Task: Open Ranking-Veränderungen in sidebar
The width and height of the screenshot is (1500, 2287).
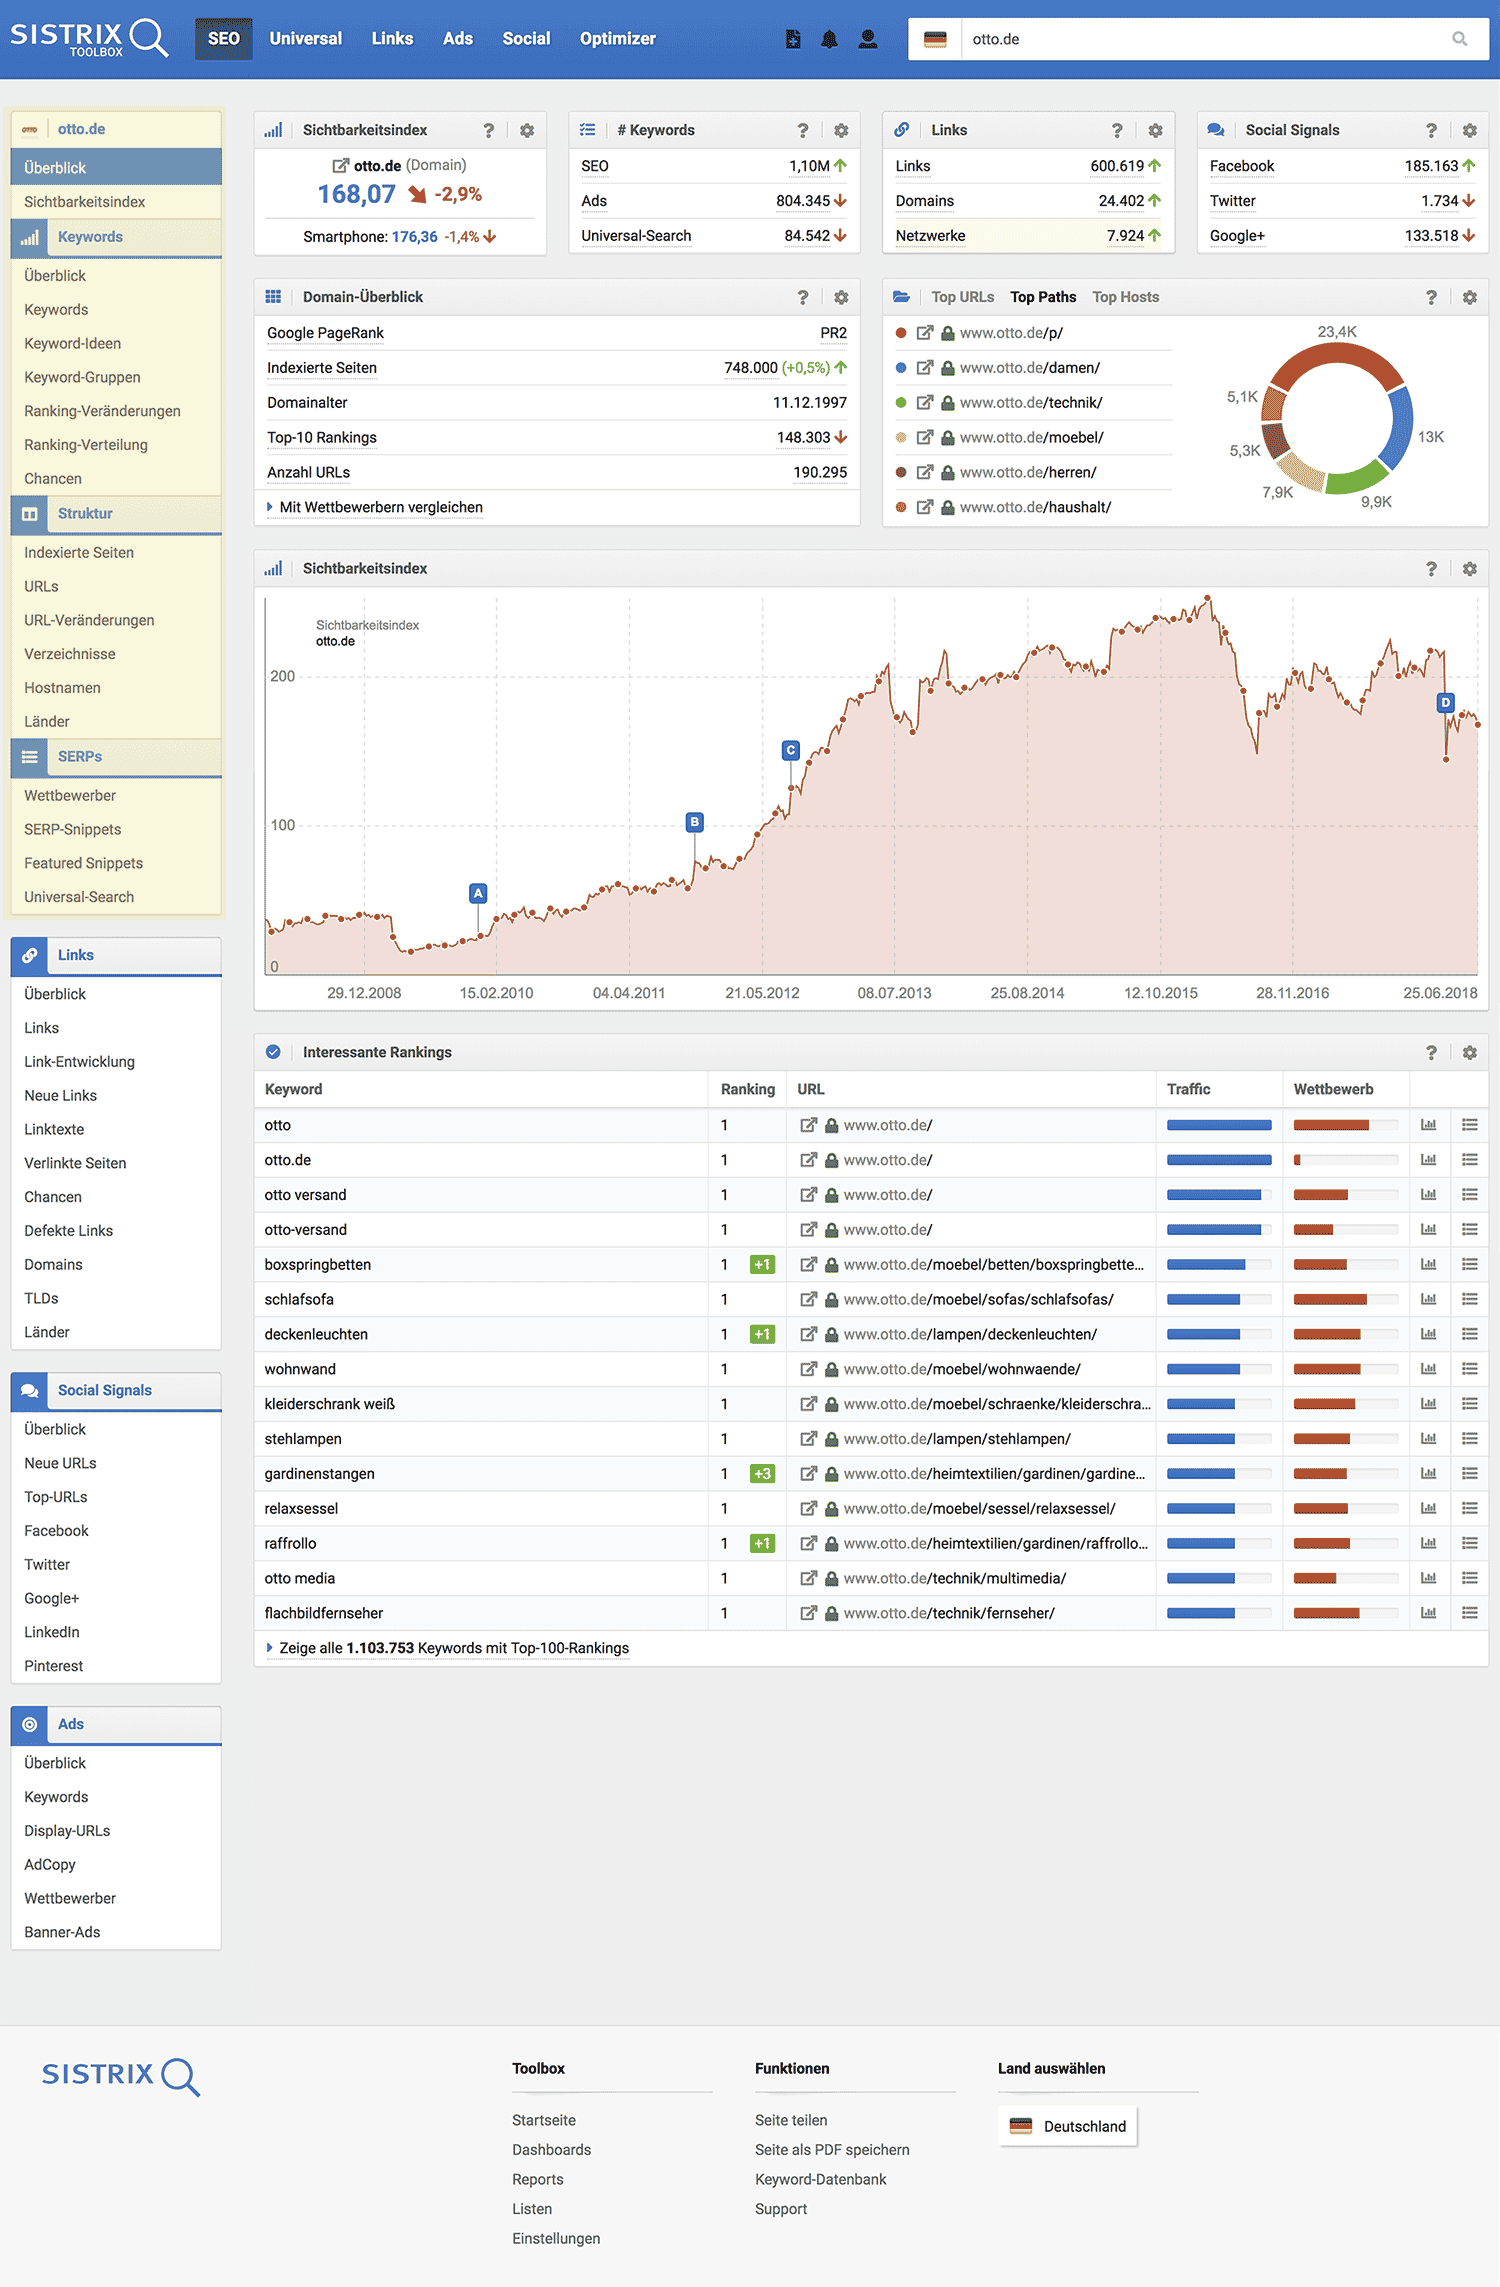Action: pyautogui.click(x=102, y=411)
